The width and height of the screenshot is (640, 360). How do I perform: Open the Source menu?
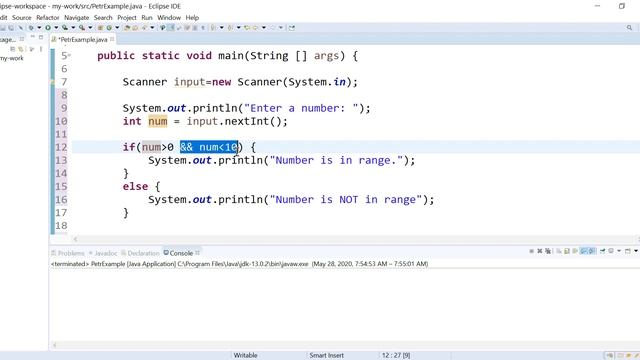click(22, 18)
